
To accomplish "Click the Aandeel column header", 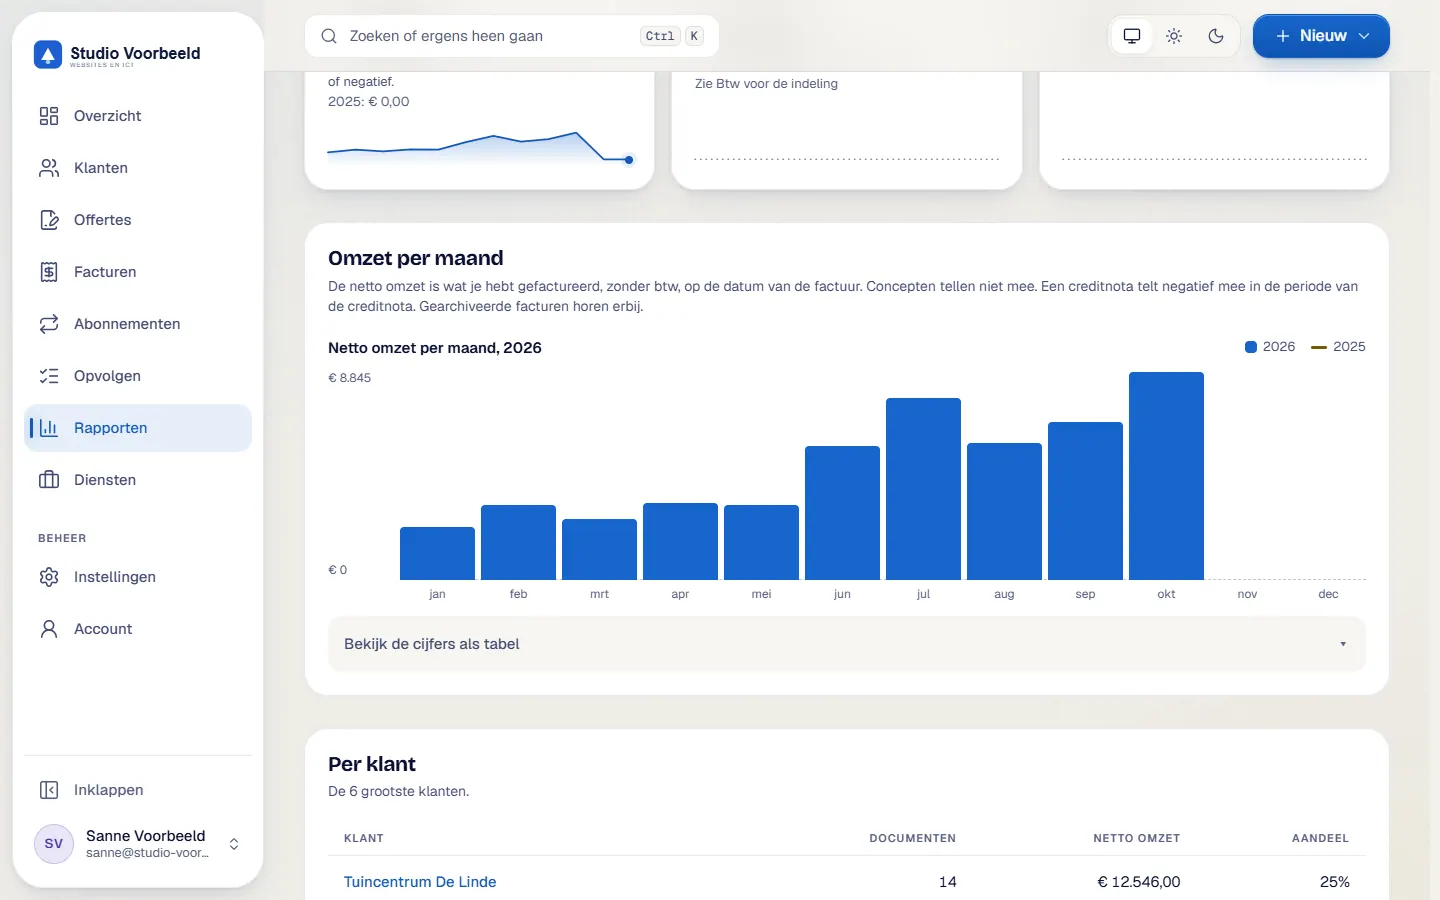I will click(1320, 838).
